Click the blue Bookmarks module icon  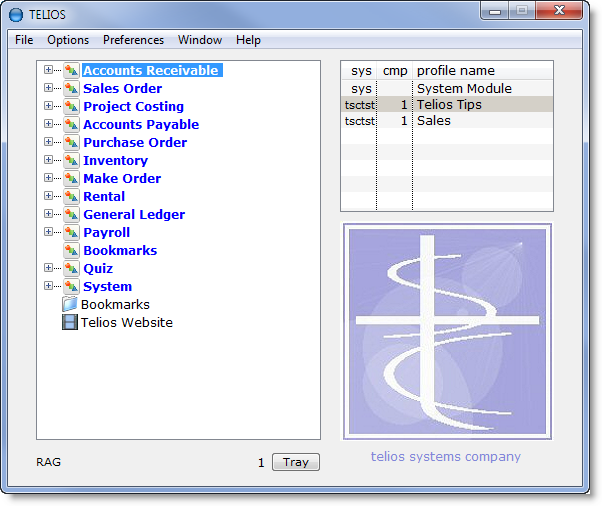click(x=71, y=251)
